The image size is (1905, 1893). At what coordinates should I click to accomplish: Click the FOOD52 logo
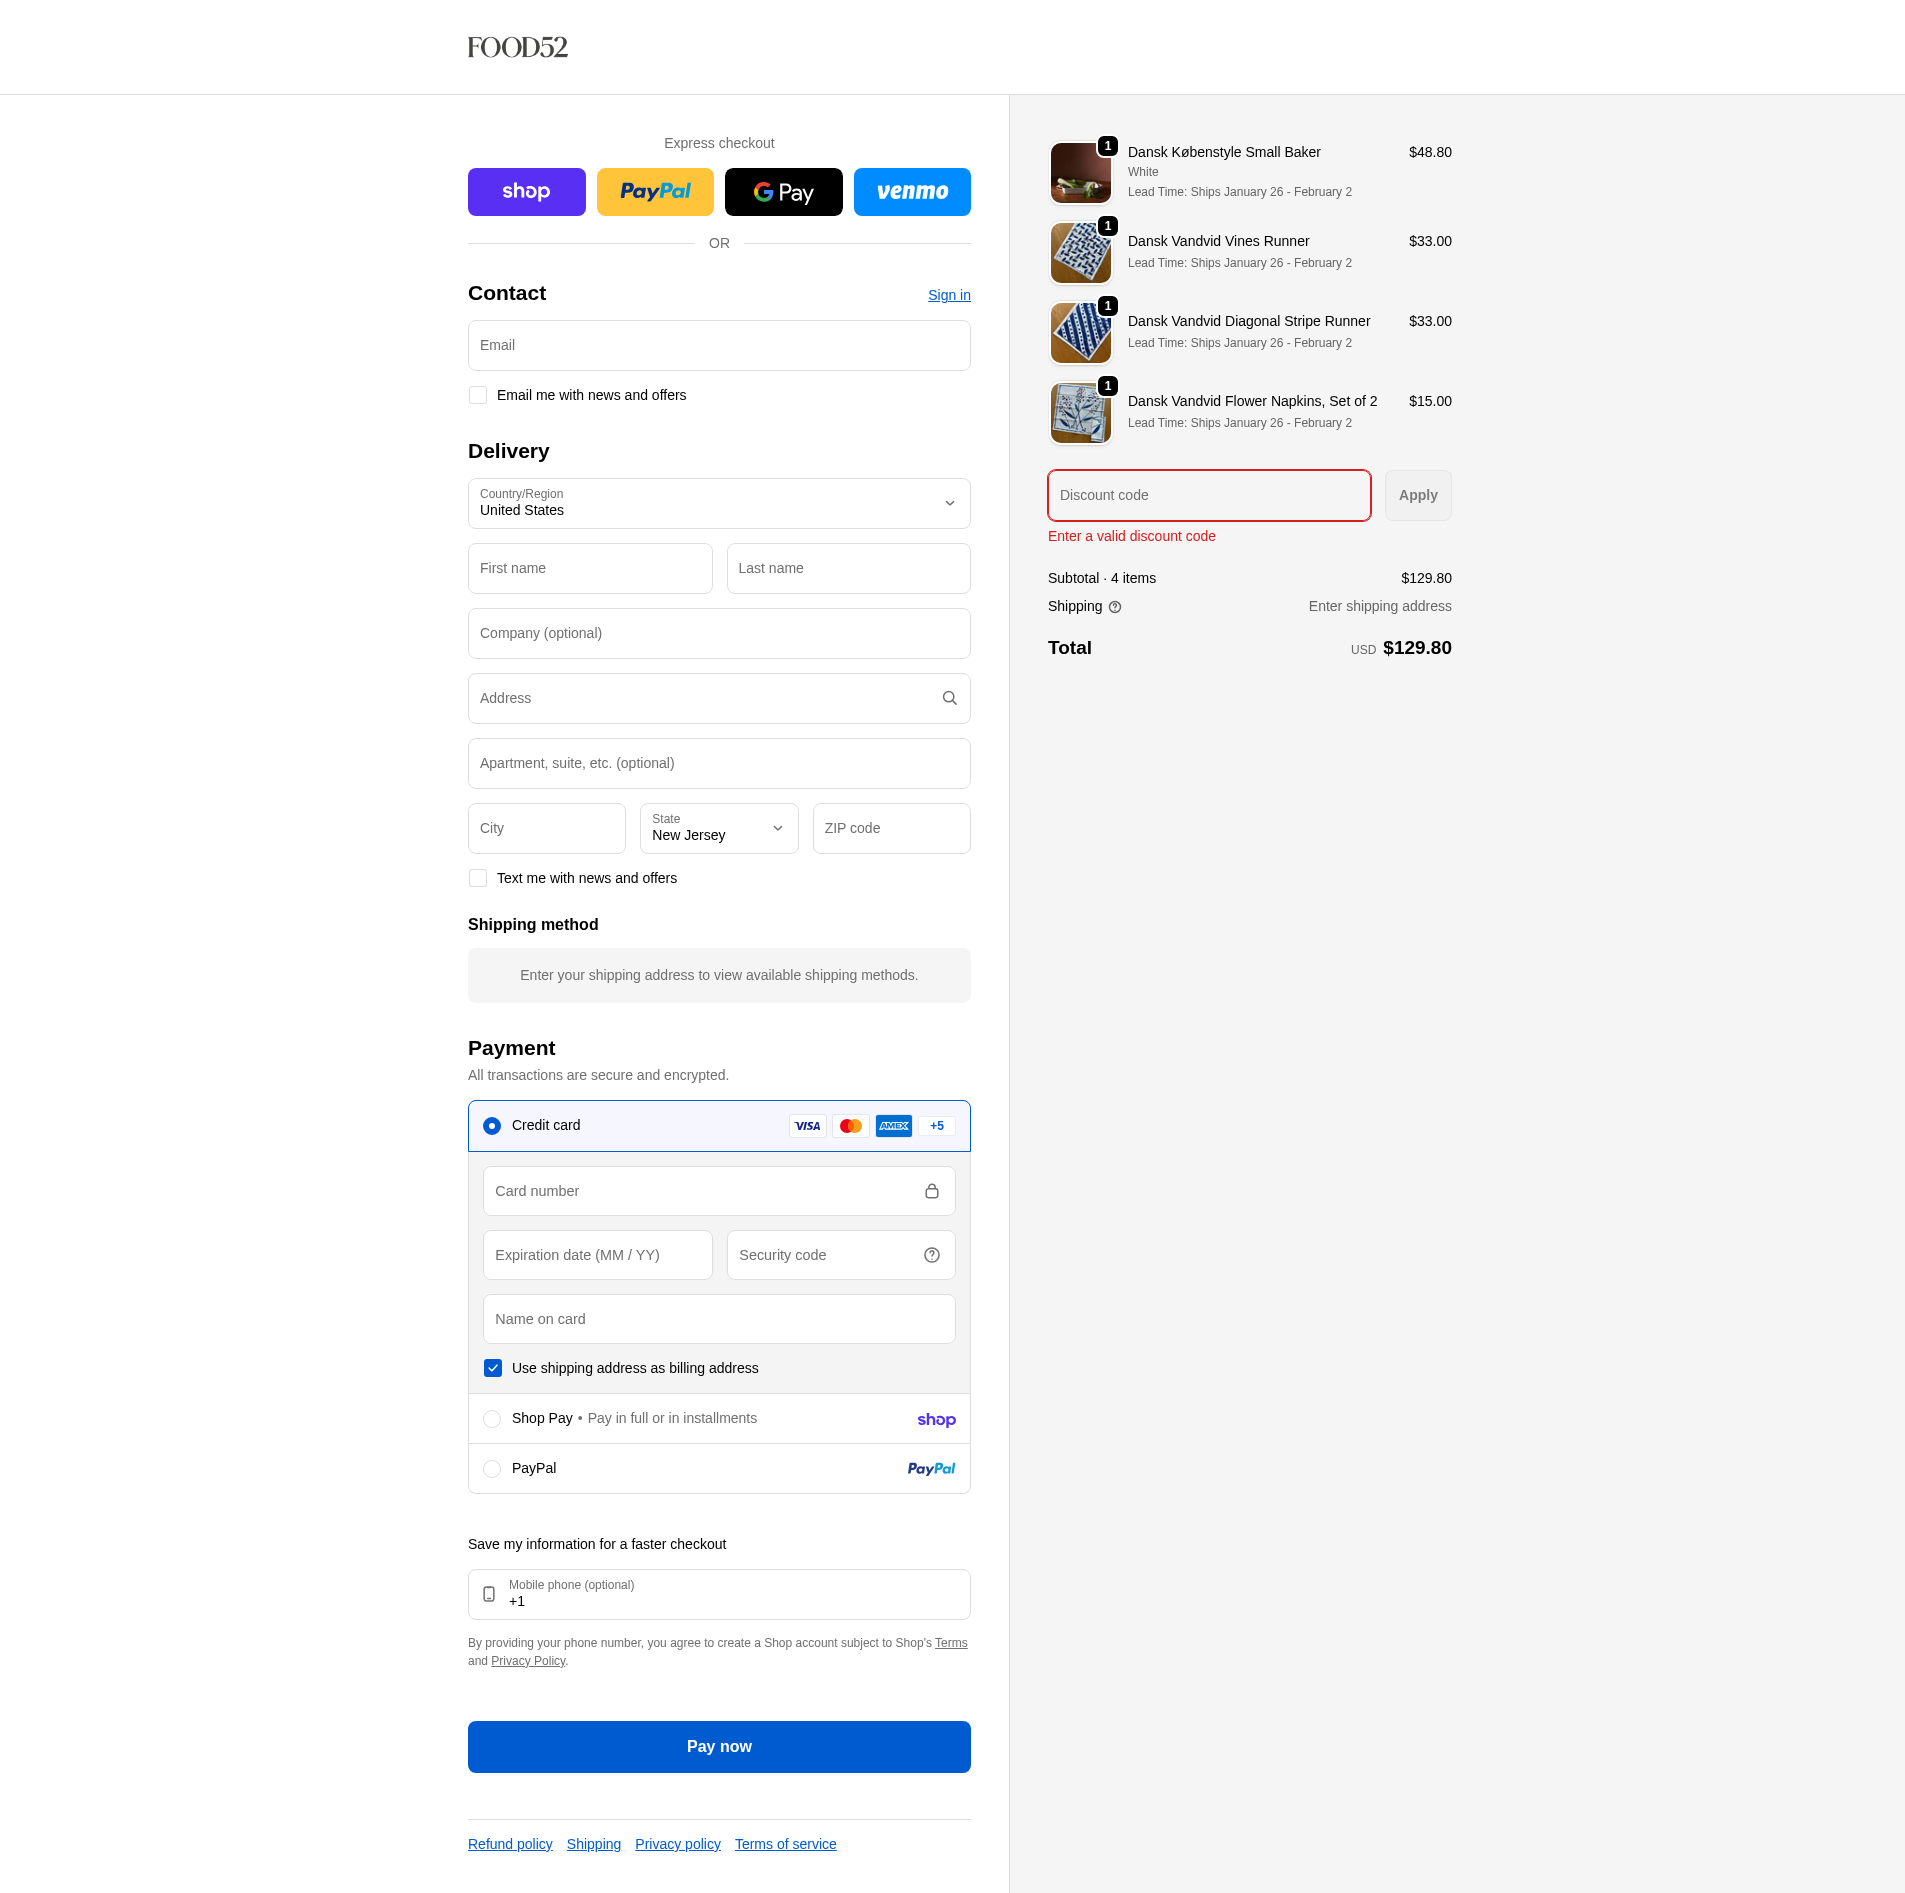click(517, 47)
